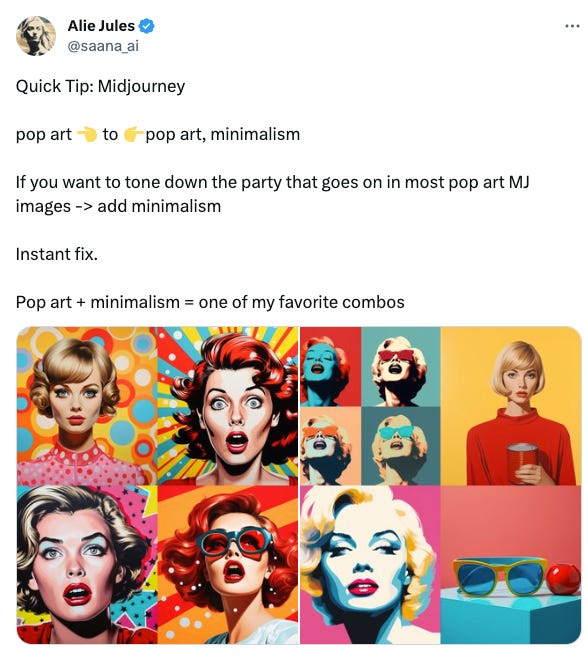Open Marilyn-style portrait on pink background

click(370, 565)
